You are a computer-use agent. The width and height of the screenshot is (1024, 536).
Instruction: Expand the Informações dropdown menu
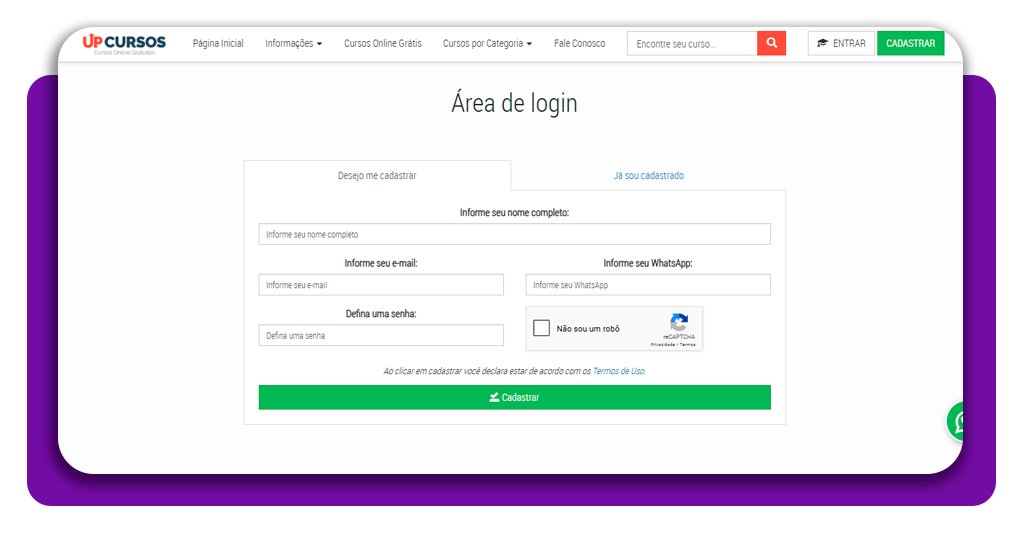click(x=293, y=44)
